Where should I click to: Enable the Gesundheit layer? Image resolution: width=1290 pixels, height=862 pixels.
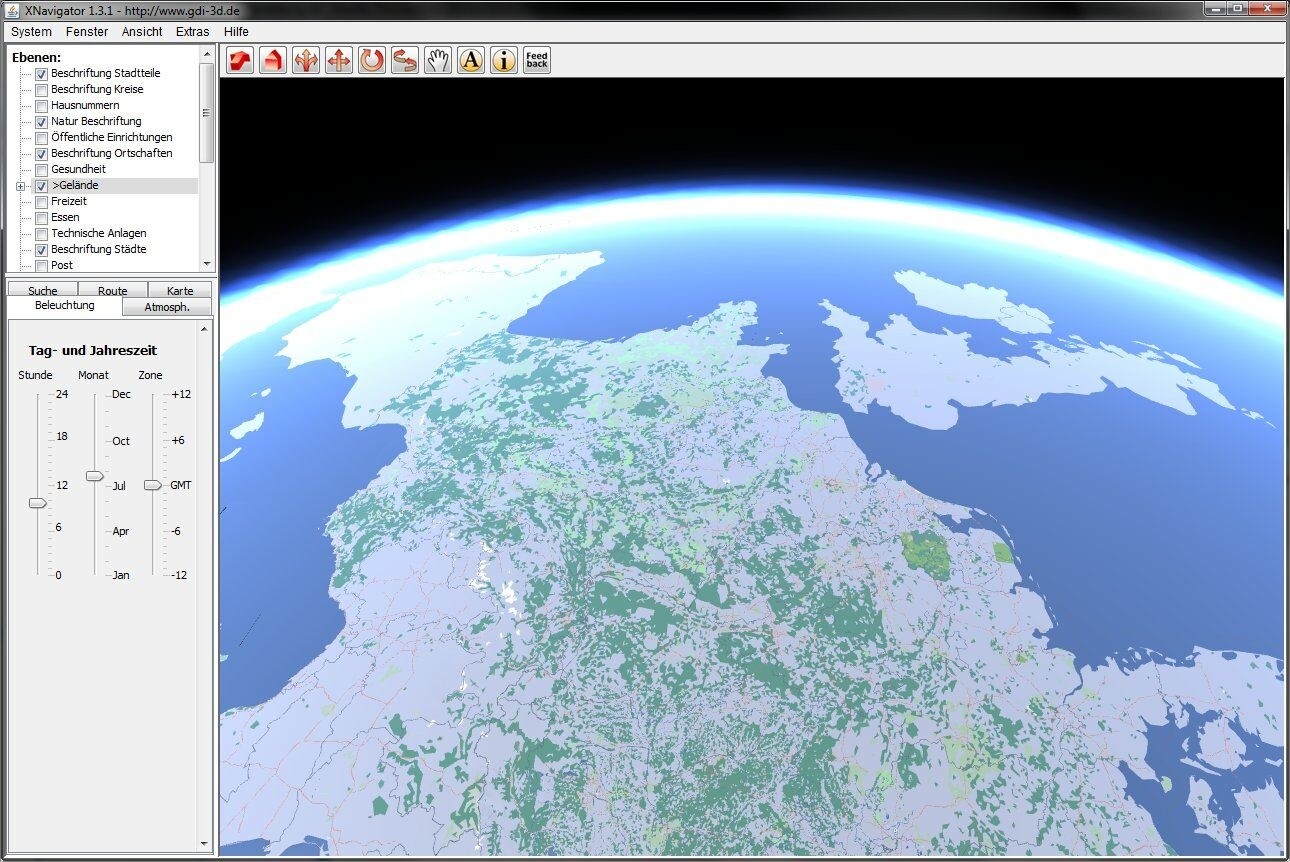point(41,169)
